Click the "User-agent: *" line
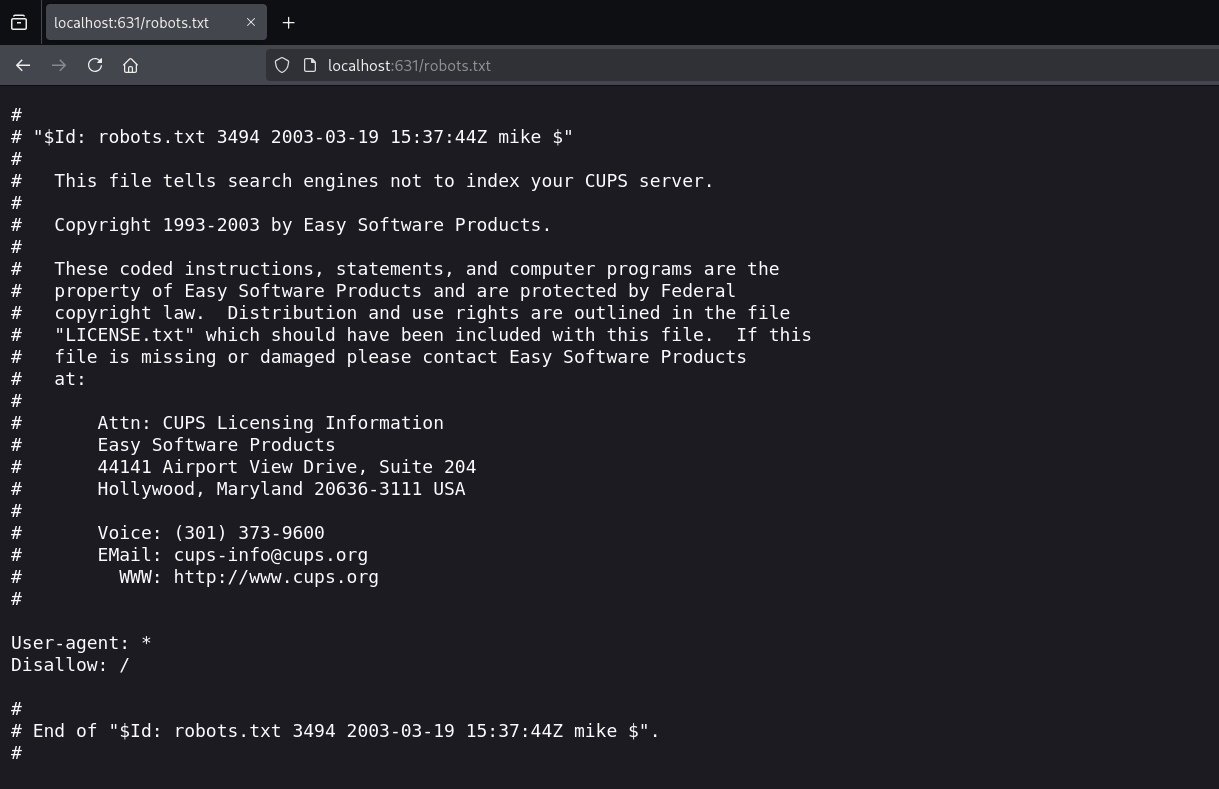This screenshot has width=1219, height=789. tap(81, 643)
